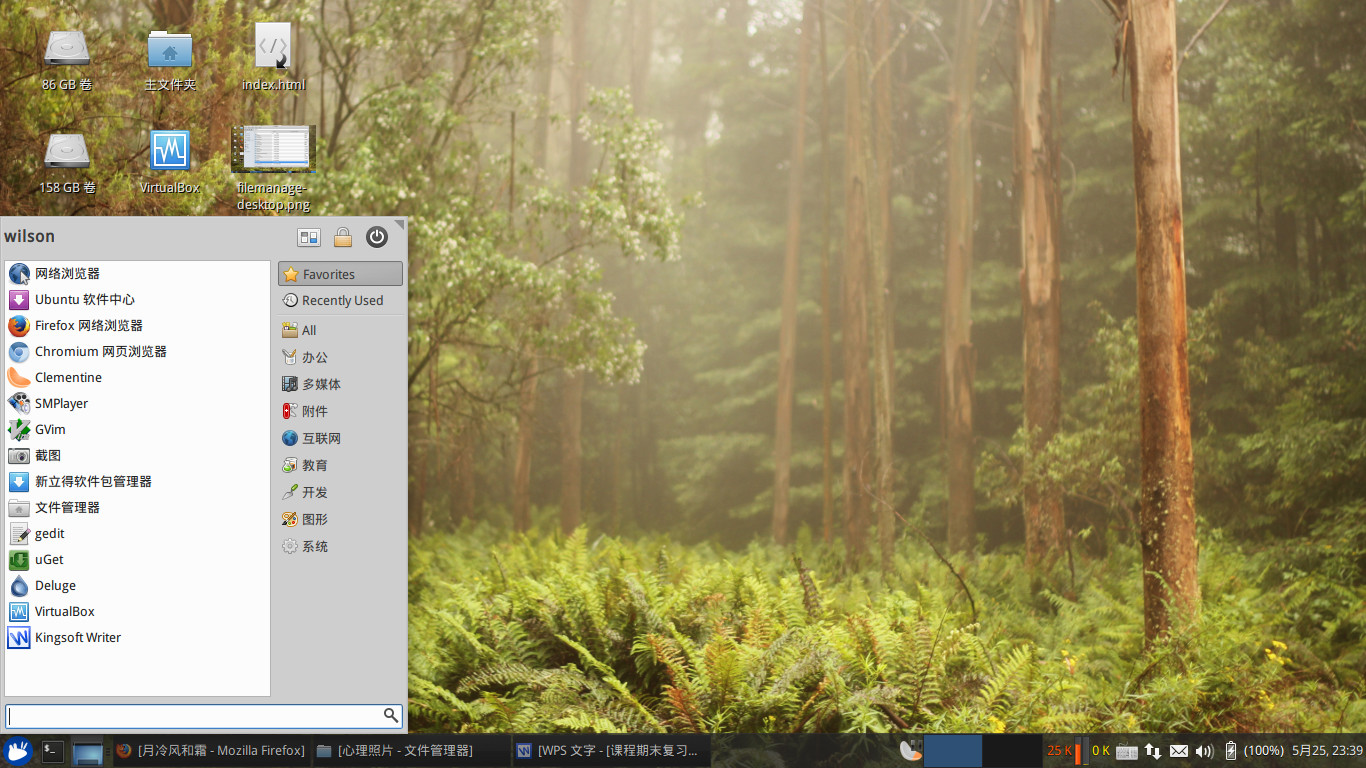Open the 办公 office category

340,357
